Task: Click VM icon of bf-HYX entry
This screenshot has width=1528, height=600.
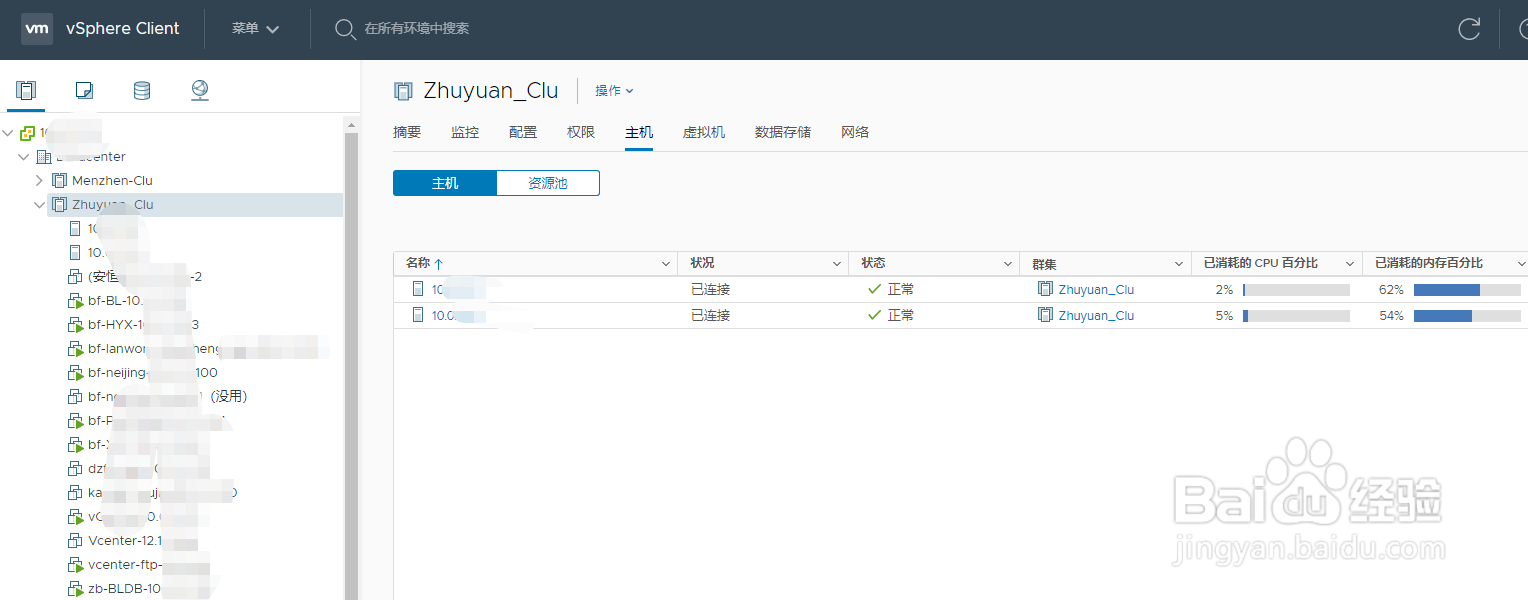Action: tap(75, 325)
